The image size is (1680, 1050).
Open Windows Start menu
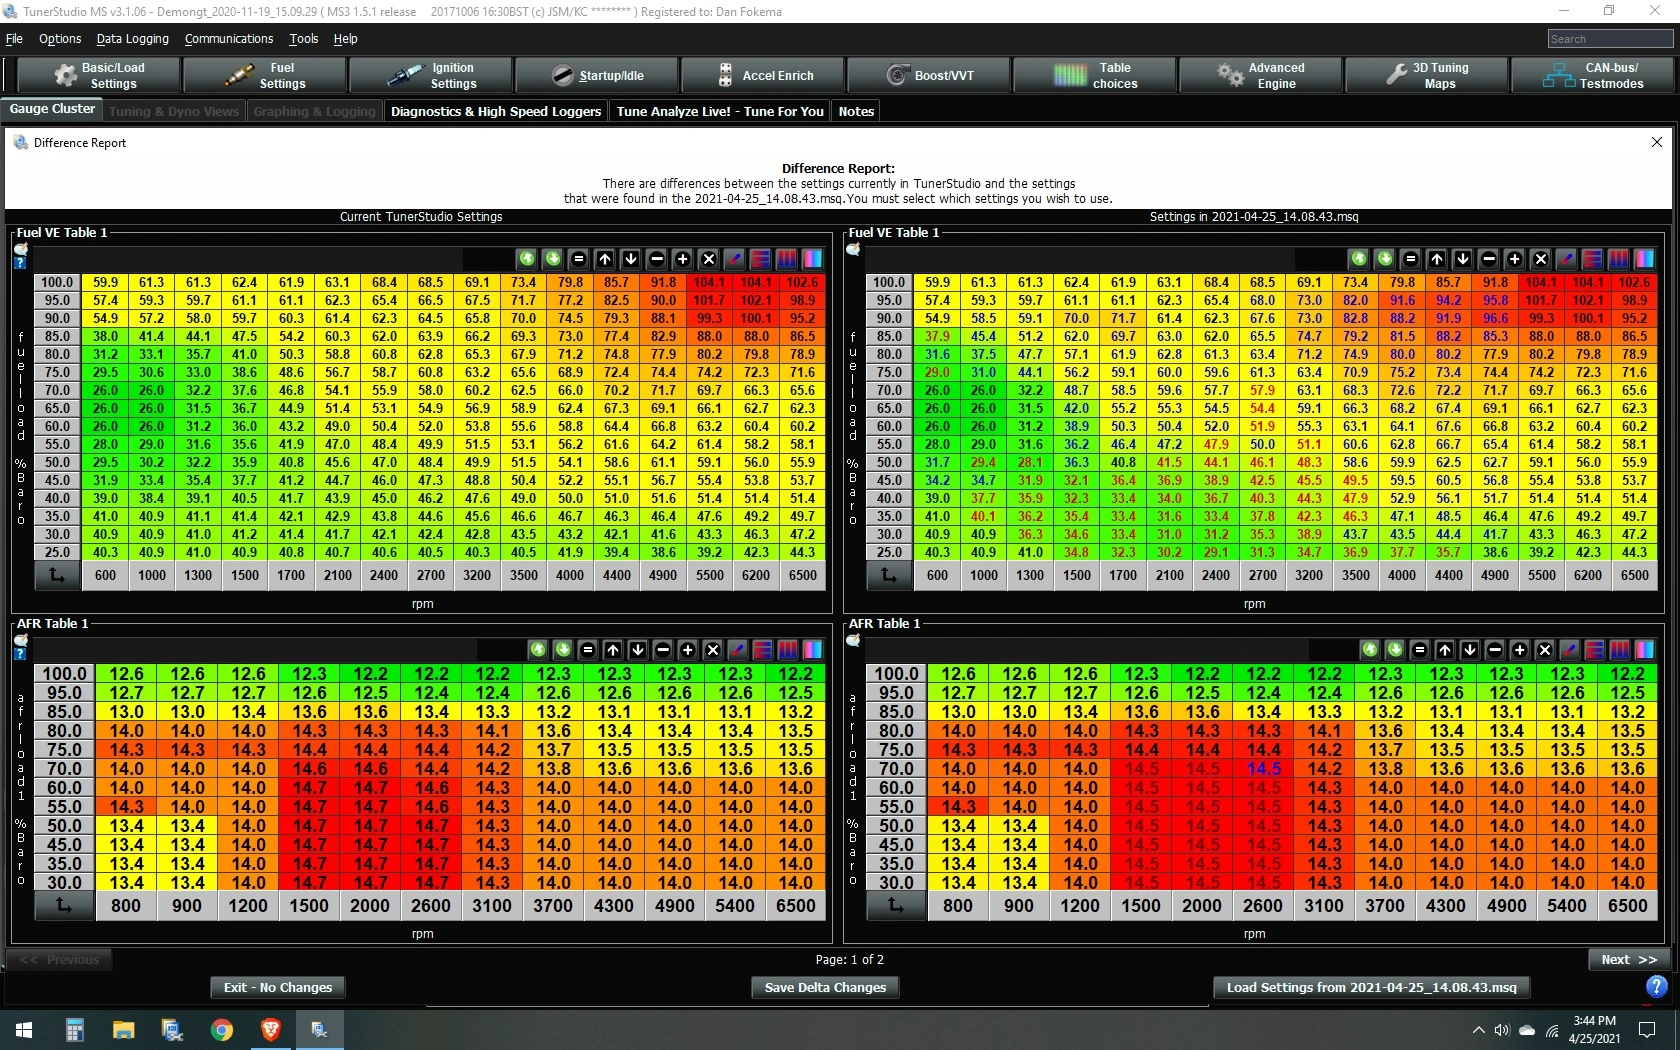pyautogui.click(x=24, y=1030)
